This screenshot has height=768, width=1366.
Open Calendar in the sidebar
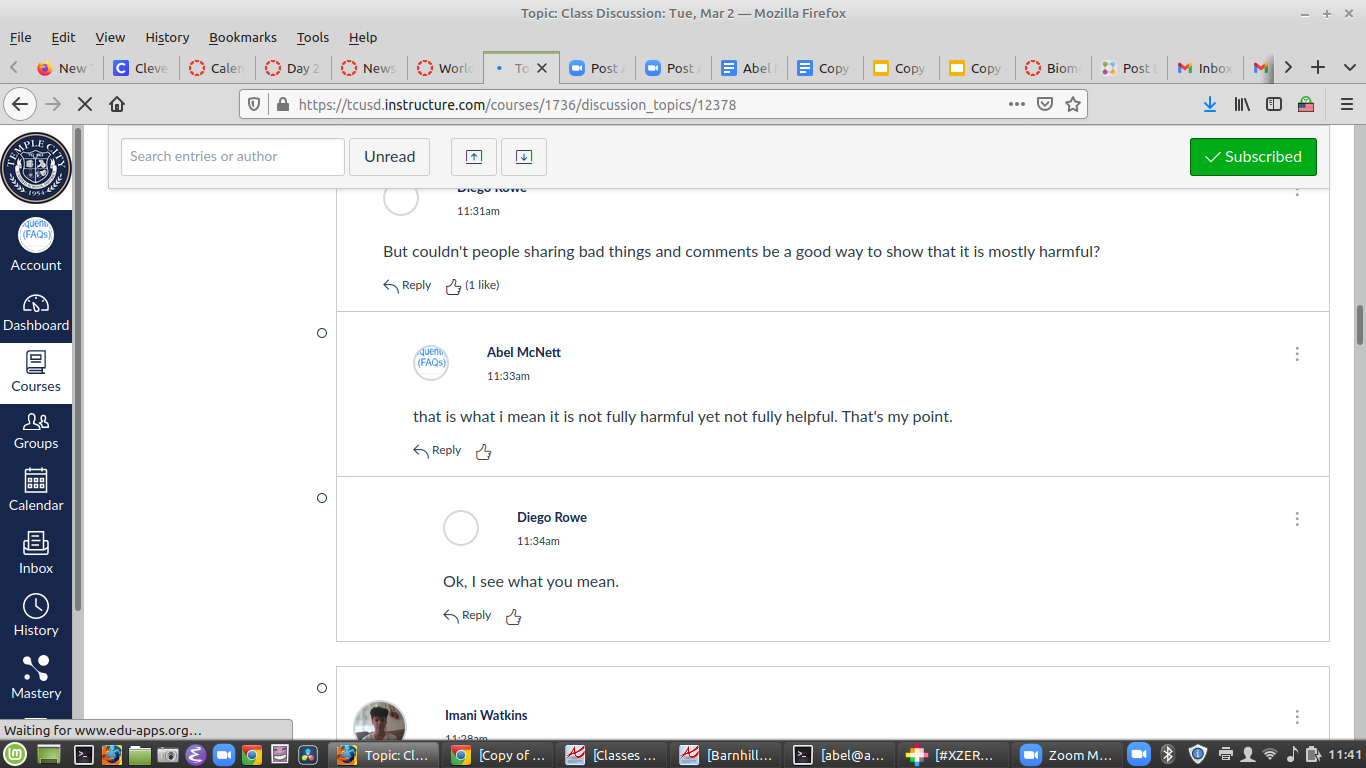(x=36, y=491)
